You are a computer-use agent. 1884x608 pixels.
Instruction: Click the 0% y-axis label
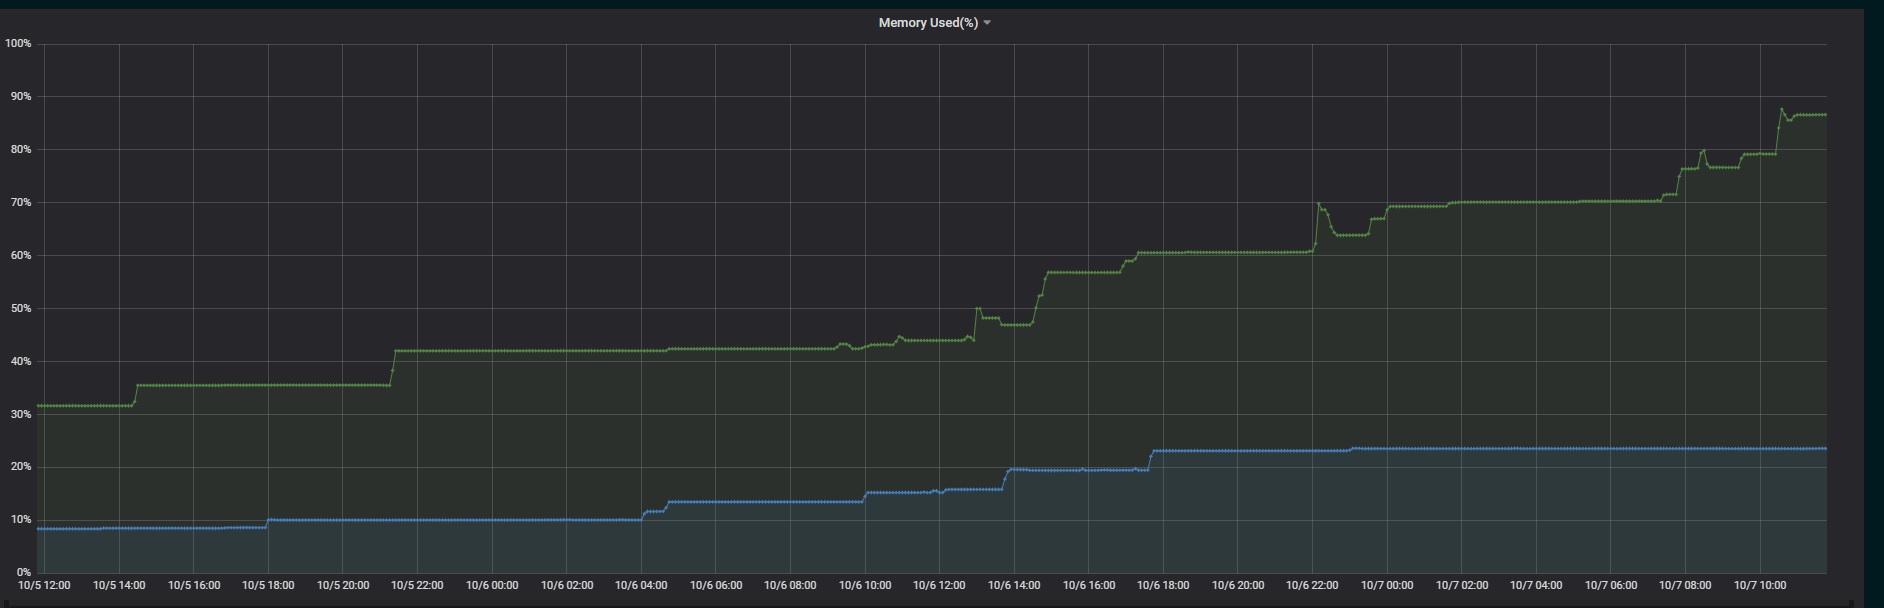point(23,572)
